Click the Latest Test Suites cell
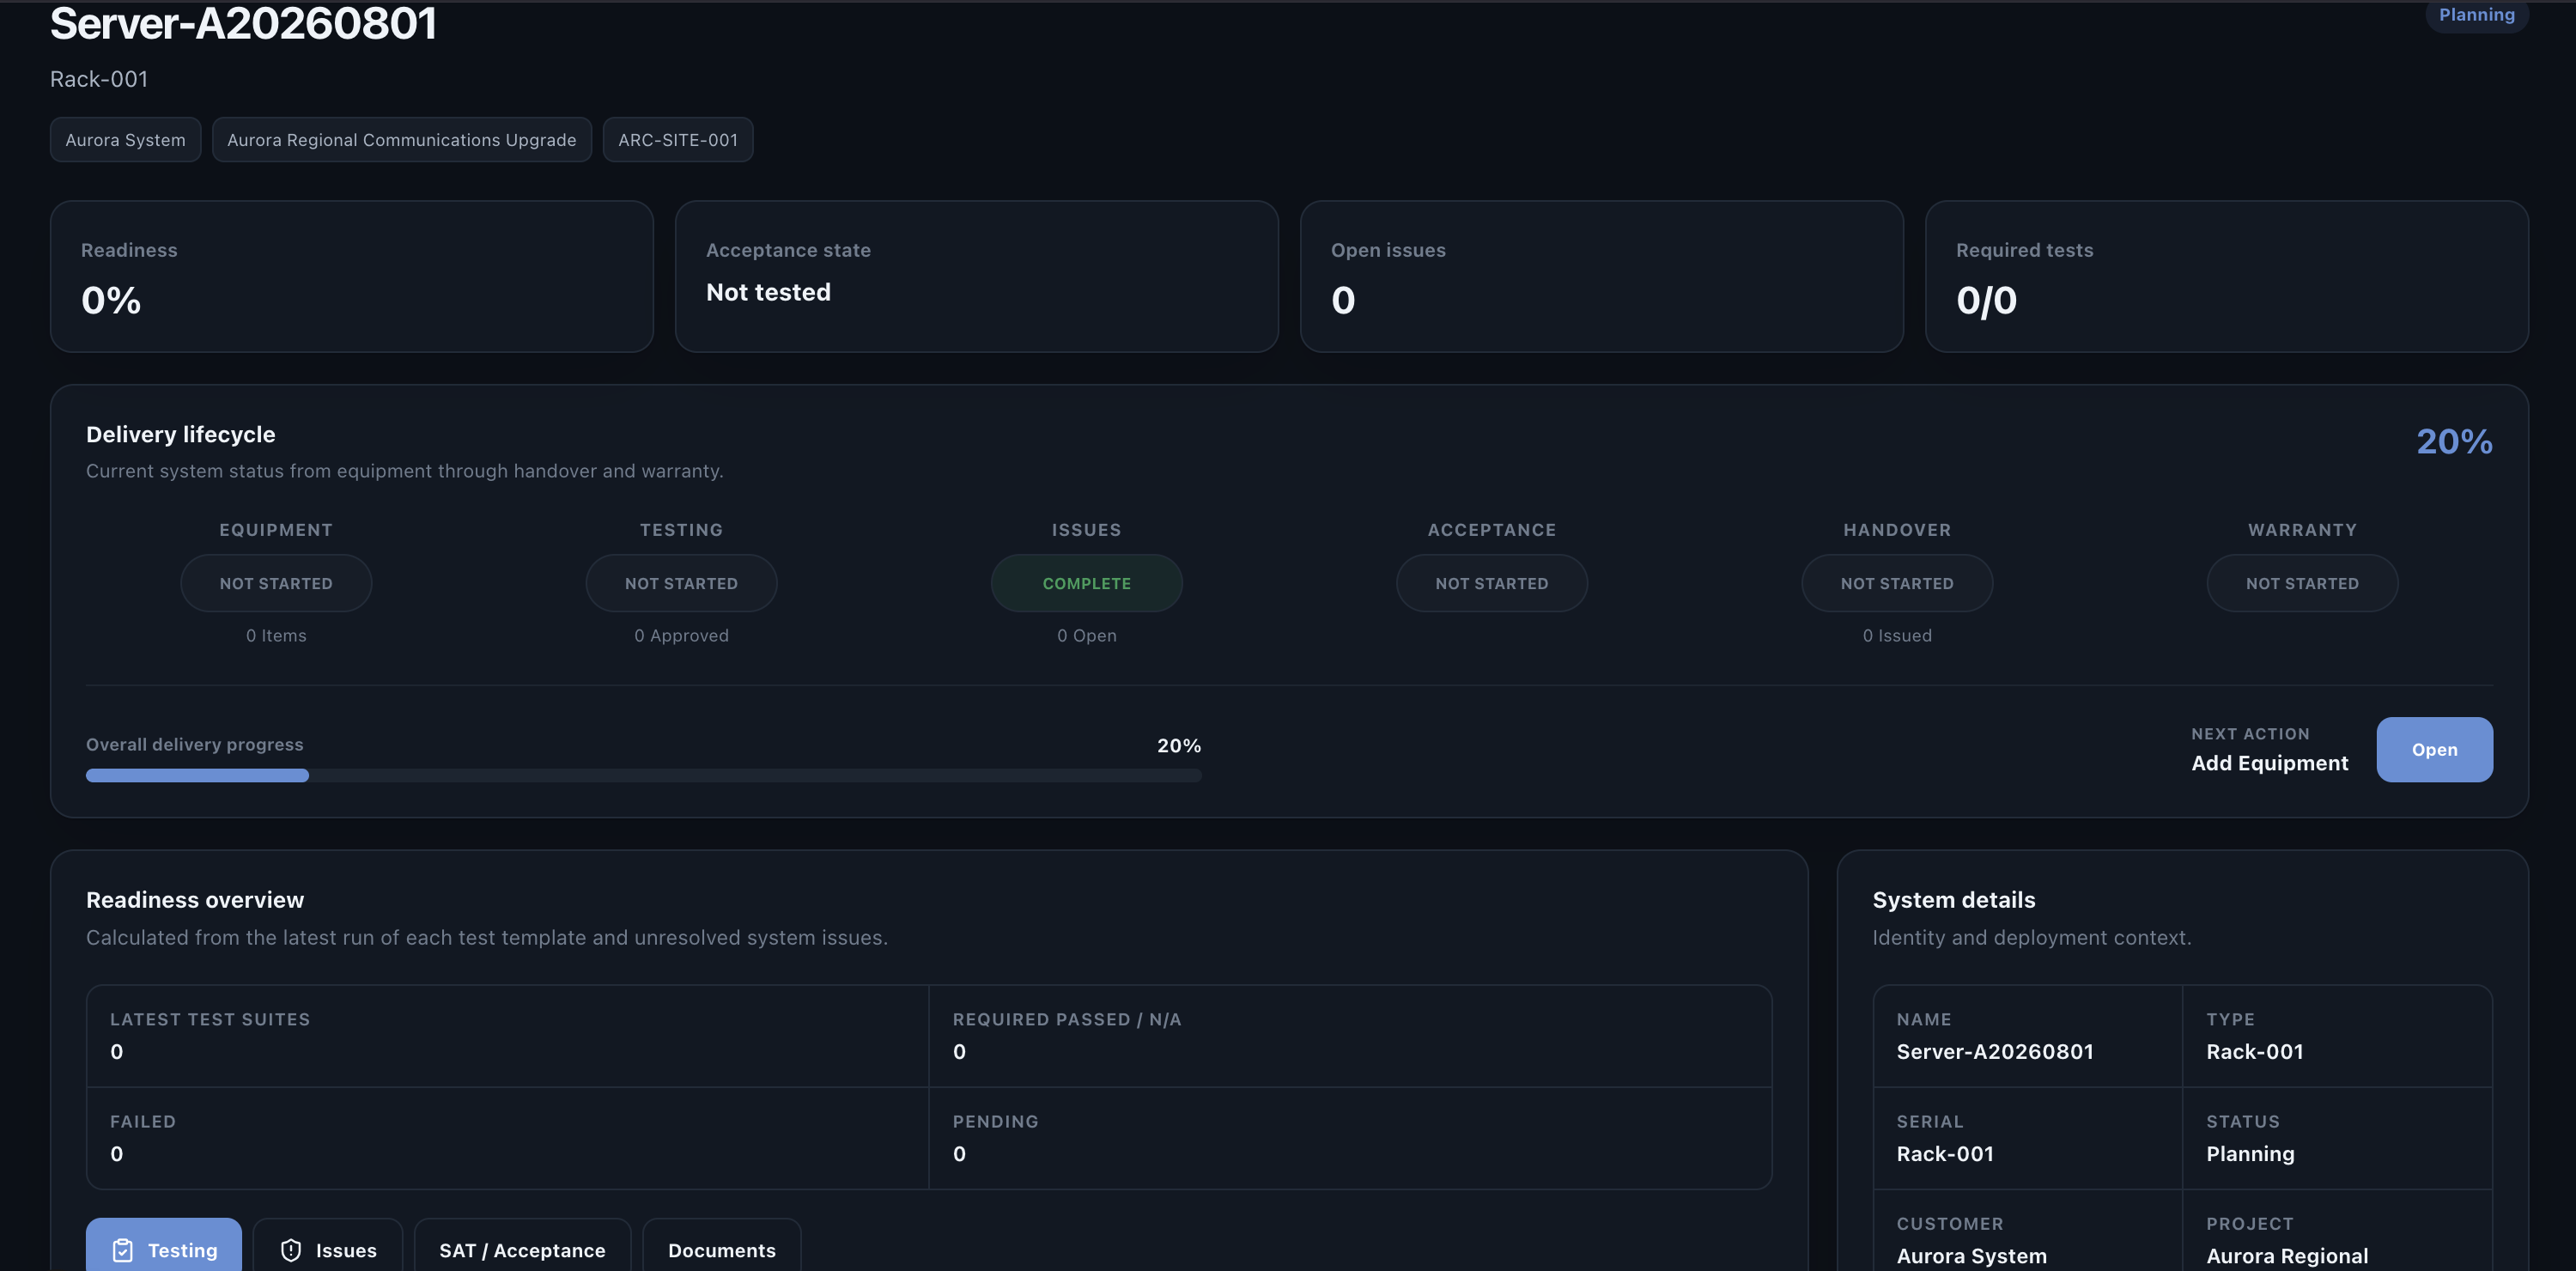This screenshot has width=2576, height=1271. [x=508, y=1036]
